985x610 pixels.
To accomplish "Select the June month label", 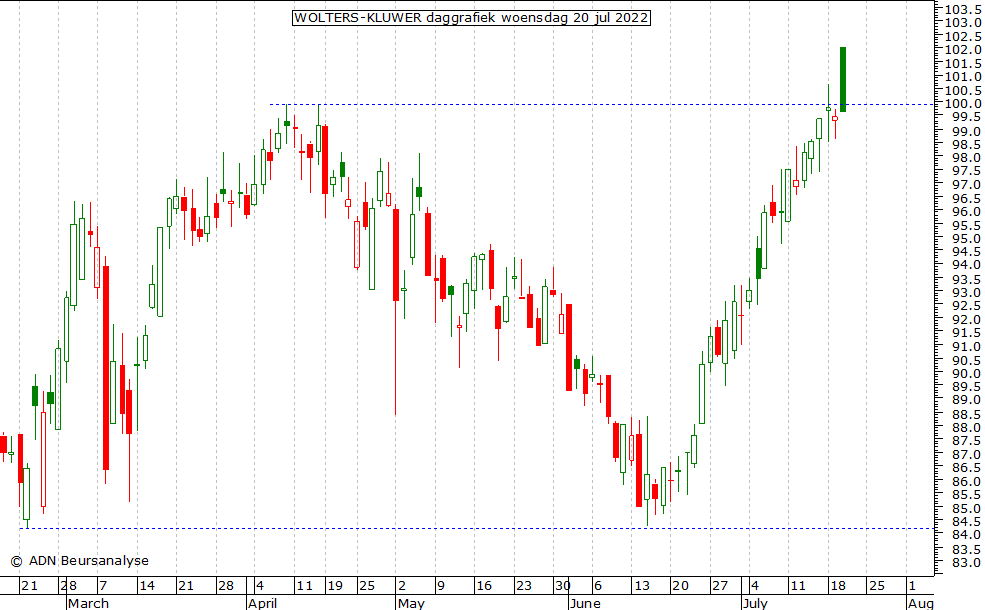I will coord(585,603).
